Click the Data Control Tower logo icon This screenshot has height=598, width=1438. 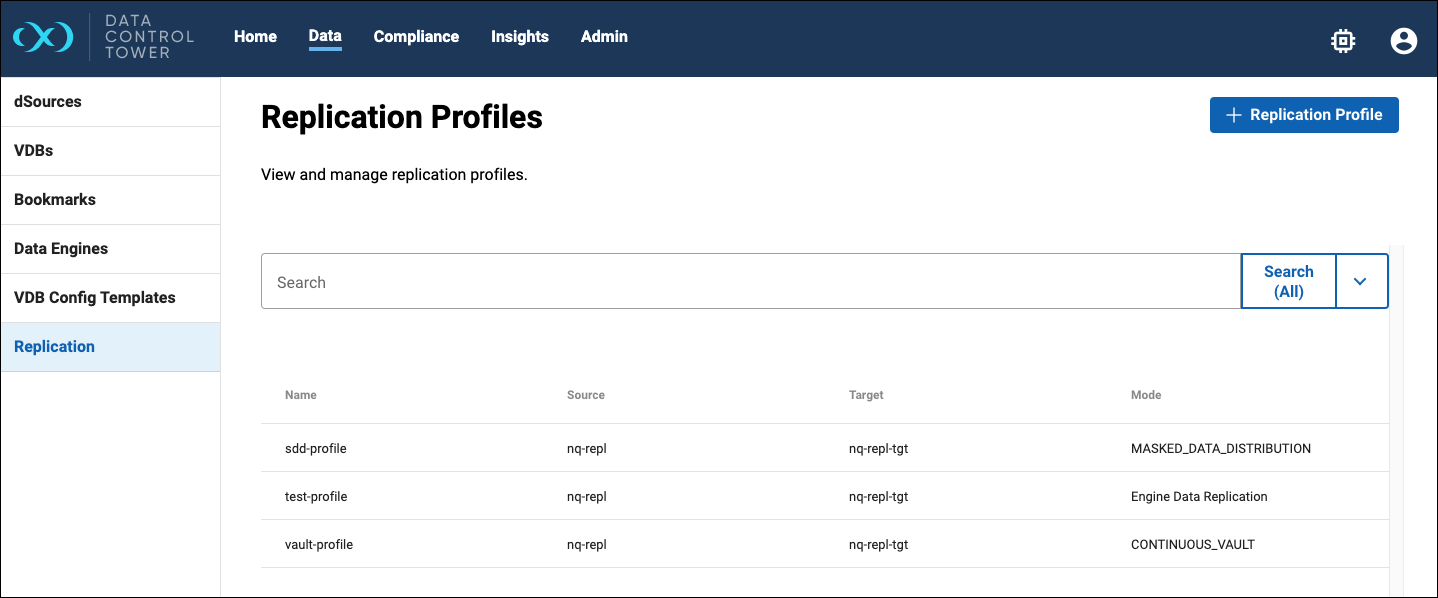pyautogui.click(x=43, y=37)
